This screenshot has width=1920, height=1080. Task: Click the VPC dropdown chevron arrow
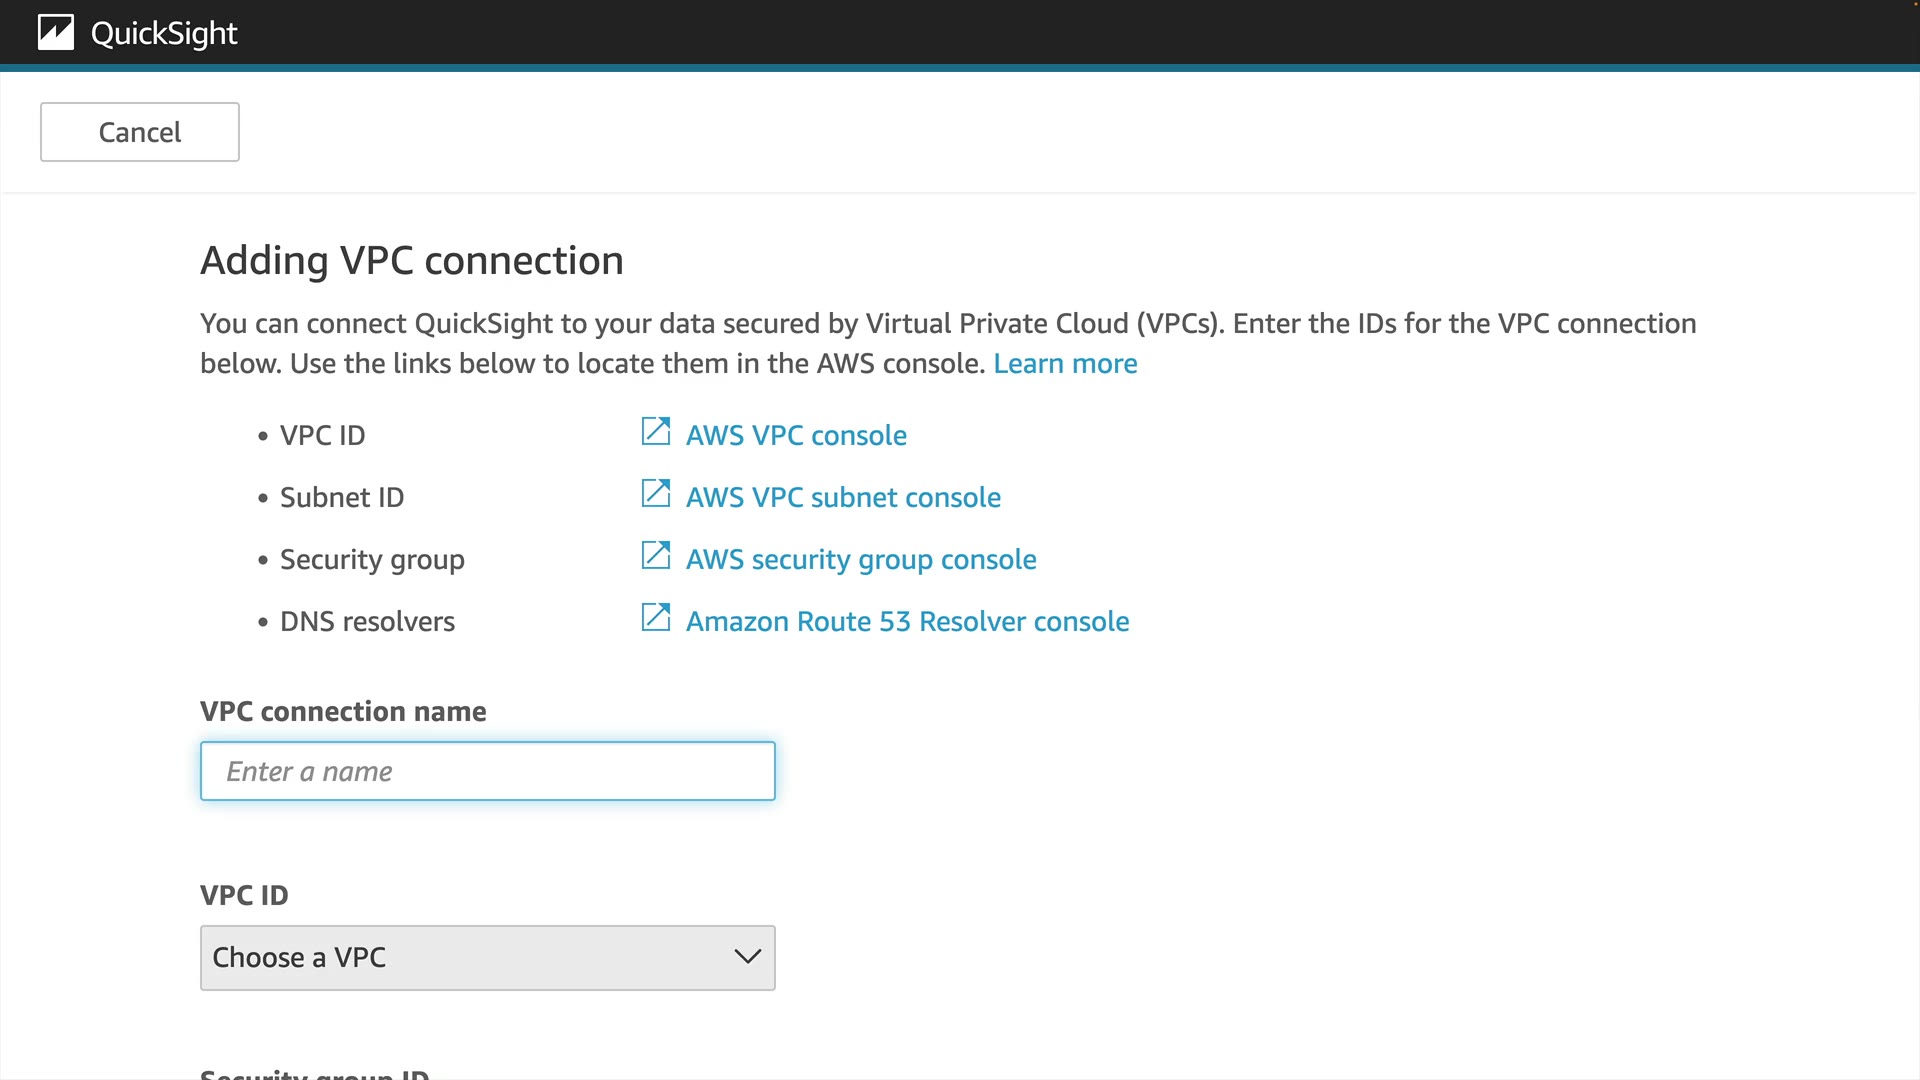(x=747, y=957)
